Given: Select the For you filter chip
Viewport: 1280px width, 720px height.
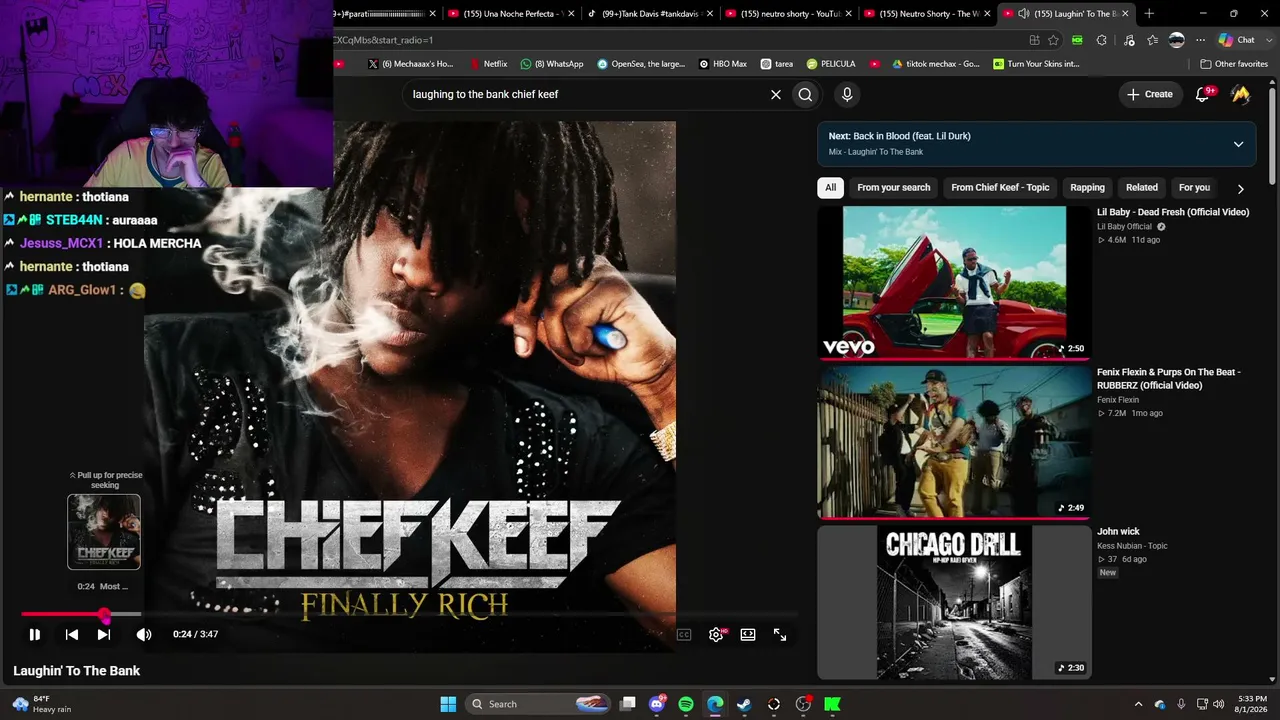Looking at the screenshot, I should (1194, 188).
